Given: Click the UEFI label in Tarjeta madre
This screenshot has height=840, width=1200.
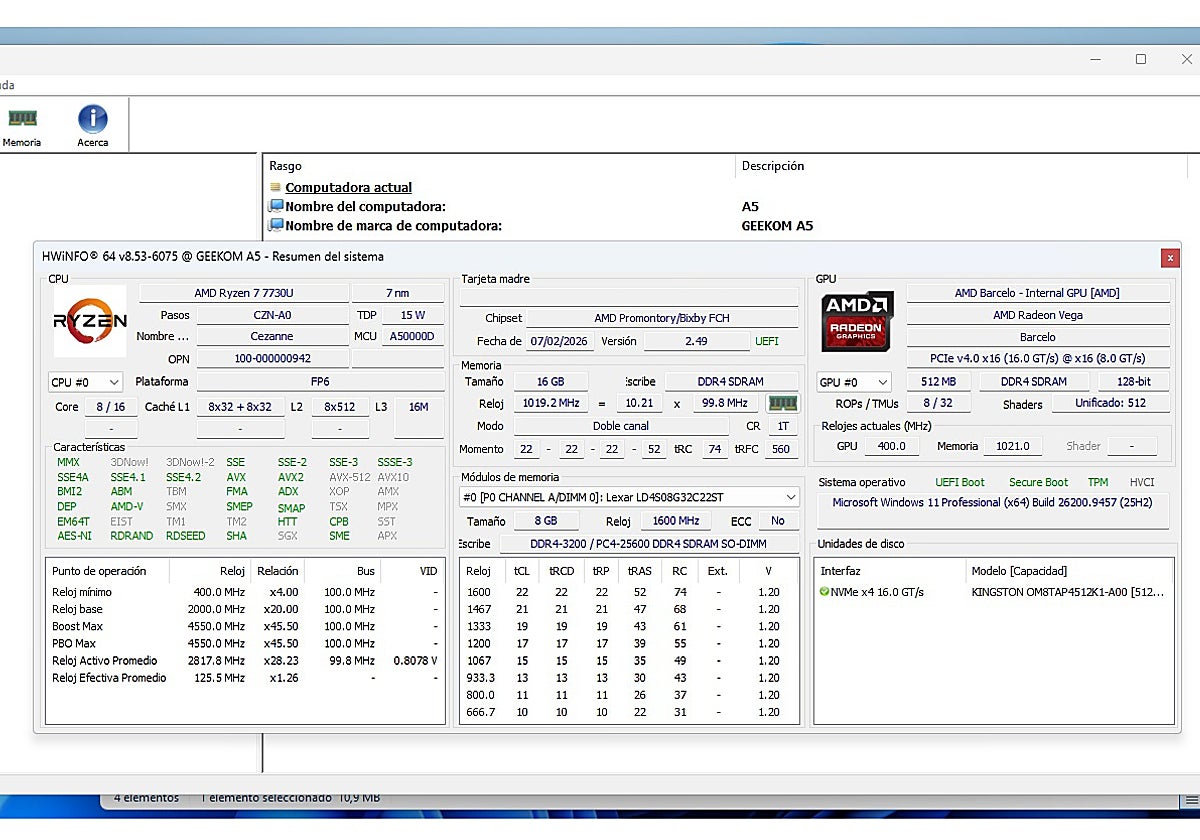Looking at the screenshot, I should click(767, 341).
